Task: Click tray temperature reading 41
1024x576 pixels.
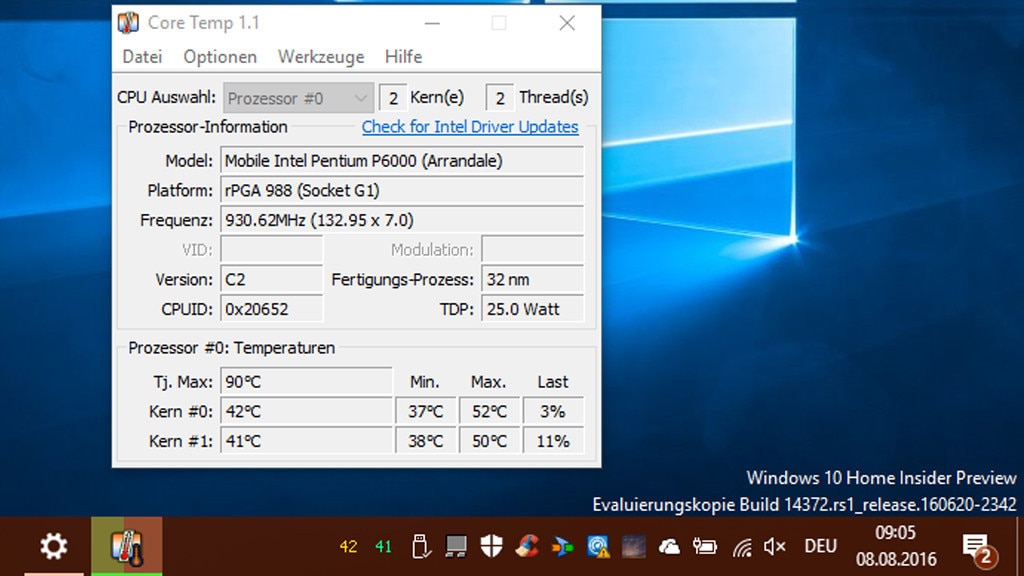Action: pos(383,547)
